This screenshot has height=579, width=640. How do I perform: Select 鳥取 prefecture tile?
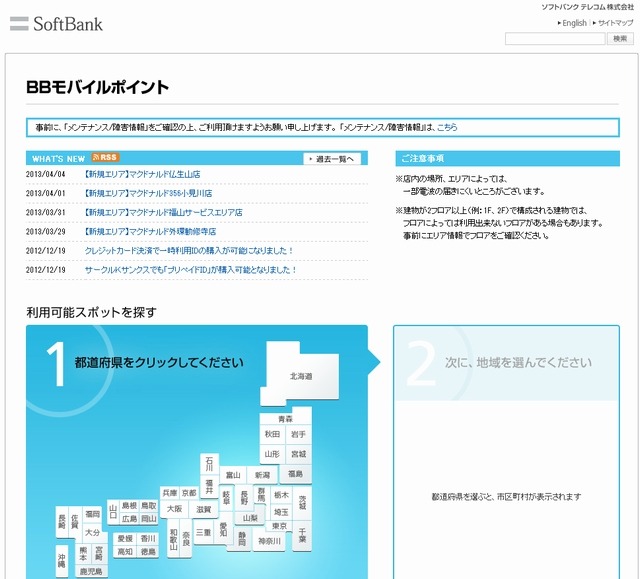[x=149, y=506]
